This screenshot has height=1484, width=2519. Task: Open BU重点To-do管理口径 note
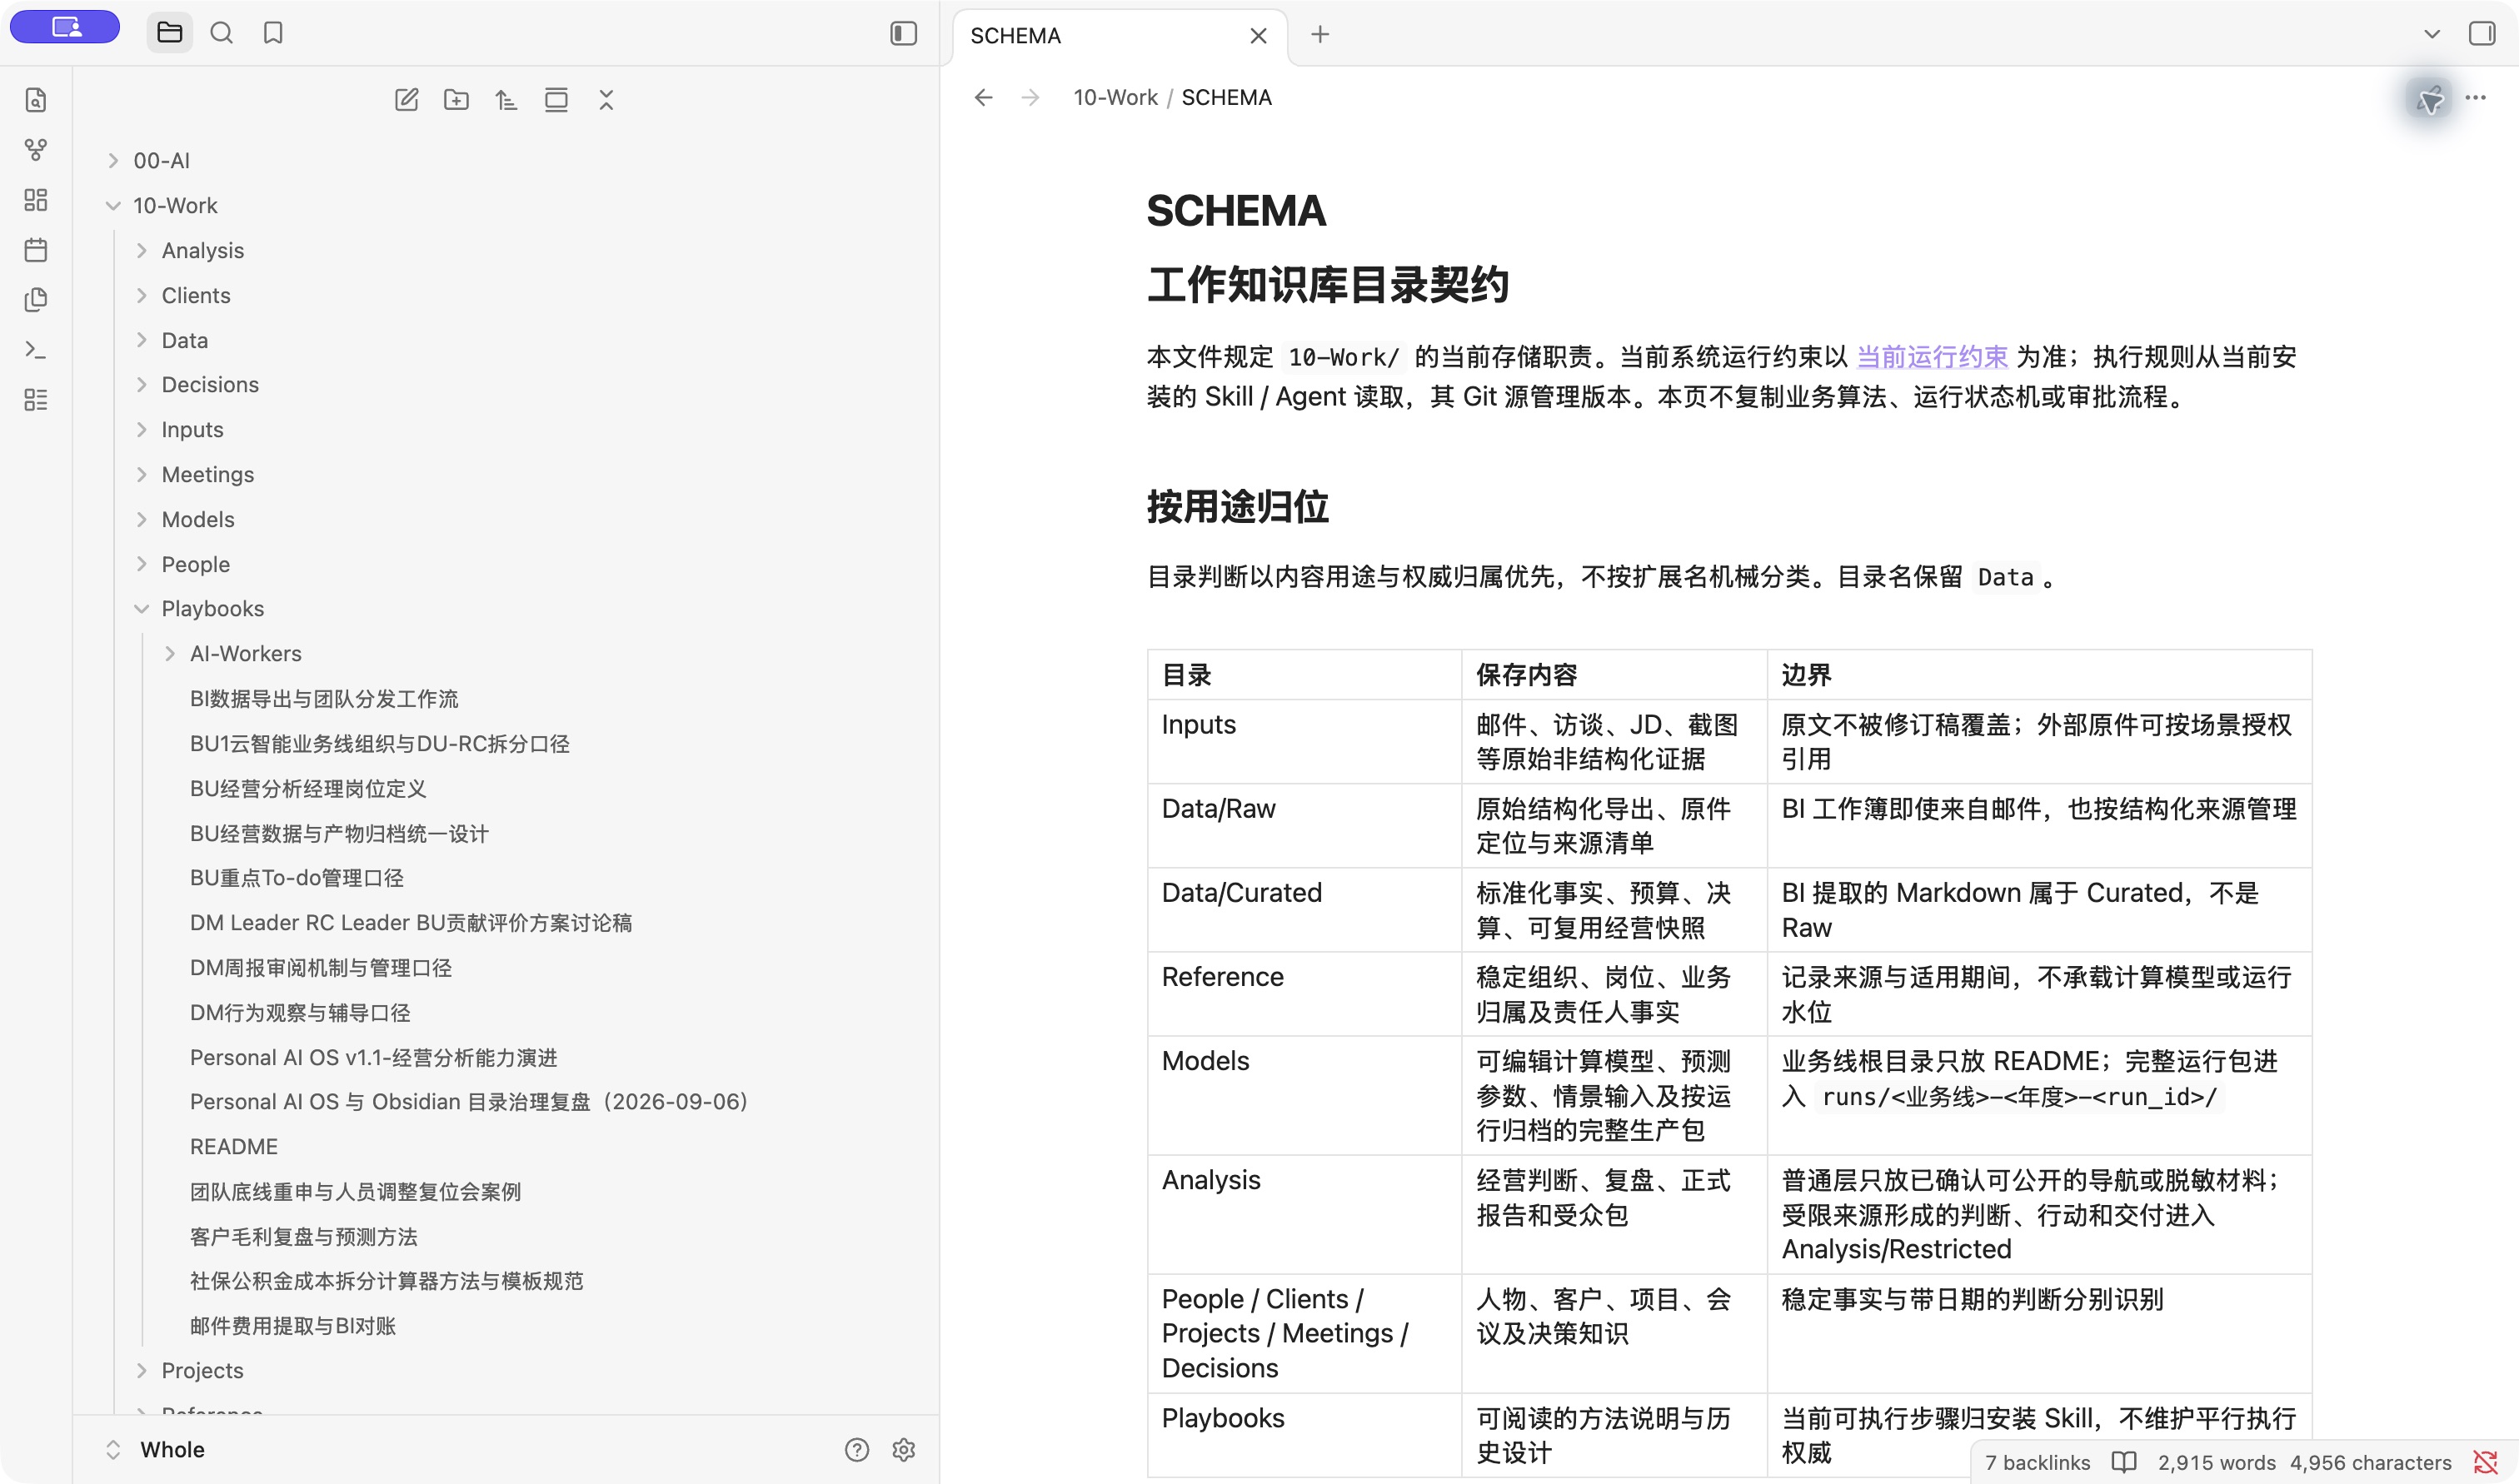(297, 878)
